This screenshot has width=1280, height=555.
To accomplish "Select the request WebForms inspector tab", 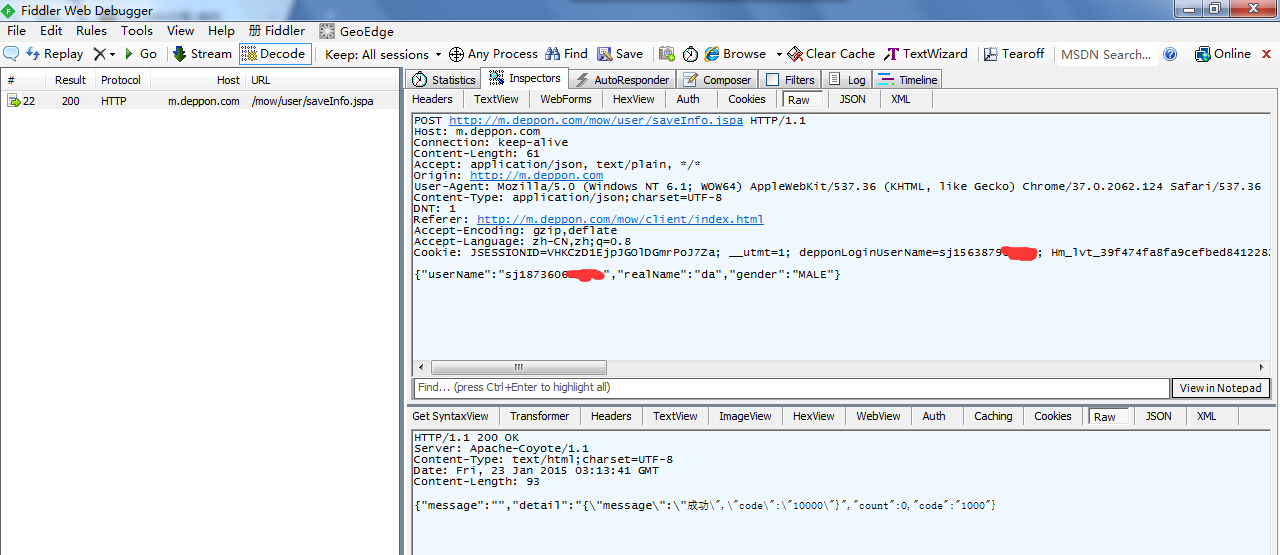I will (x=566, y=99).
